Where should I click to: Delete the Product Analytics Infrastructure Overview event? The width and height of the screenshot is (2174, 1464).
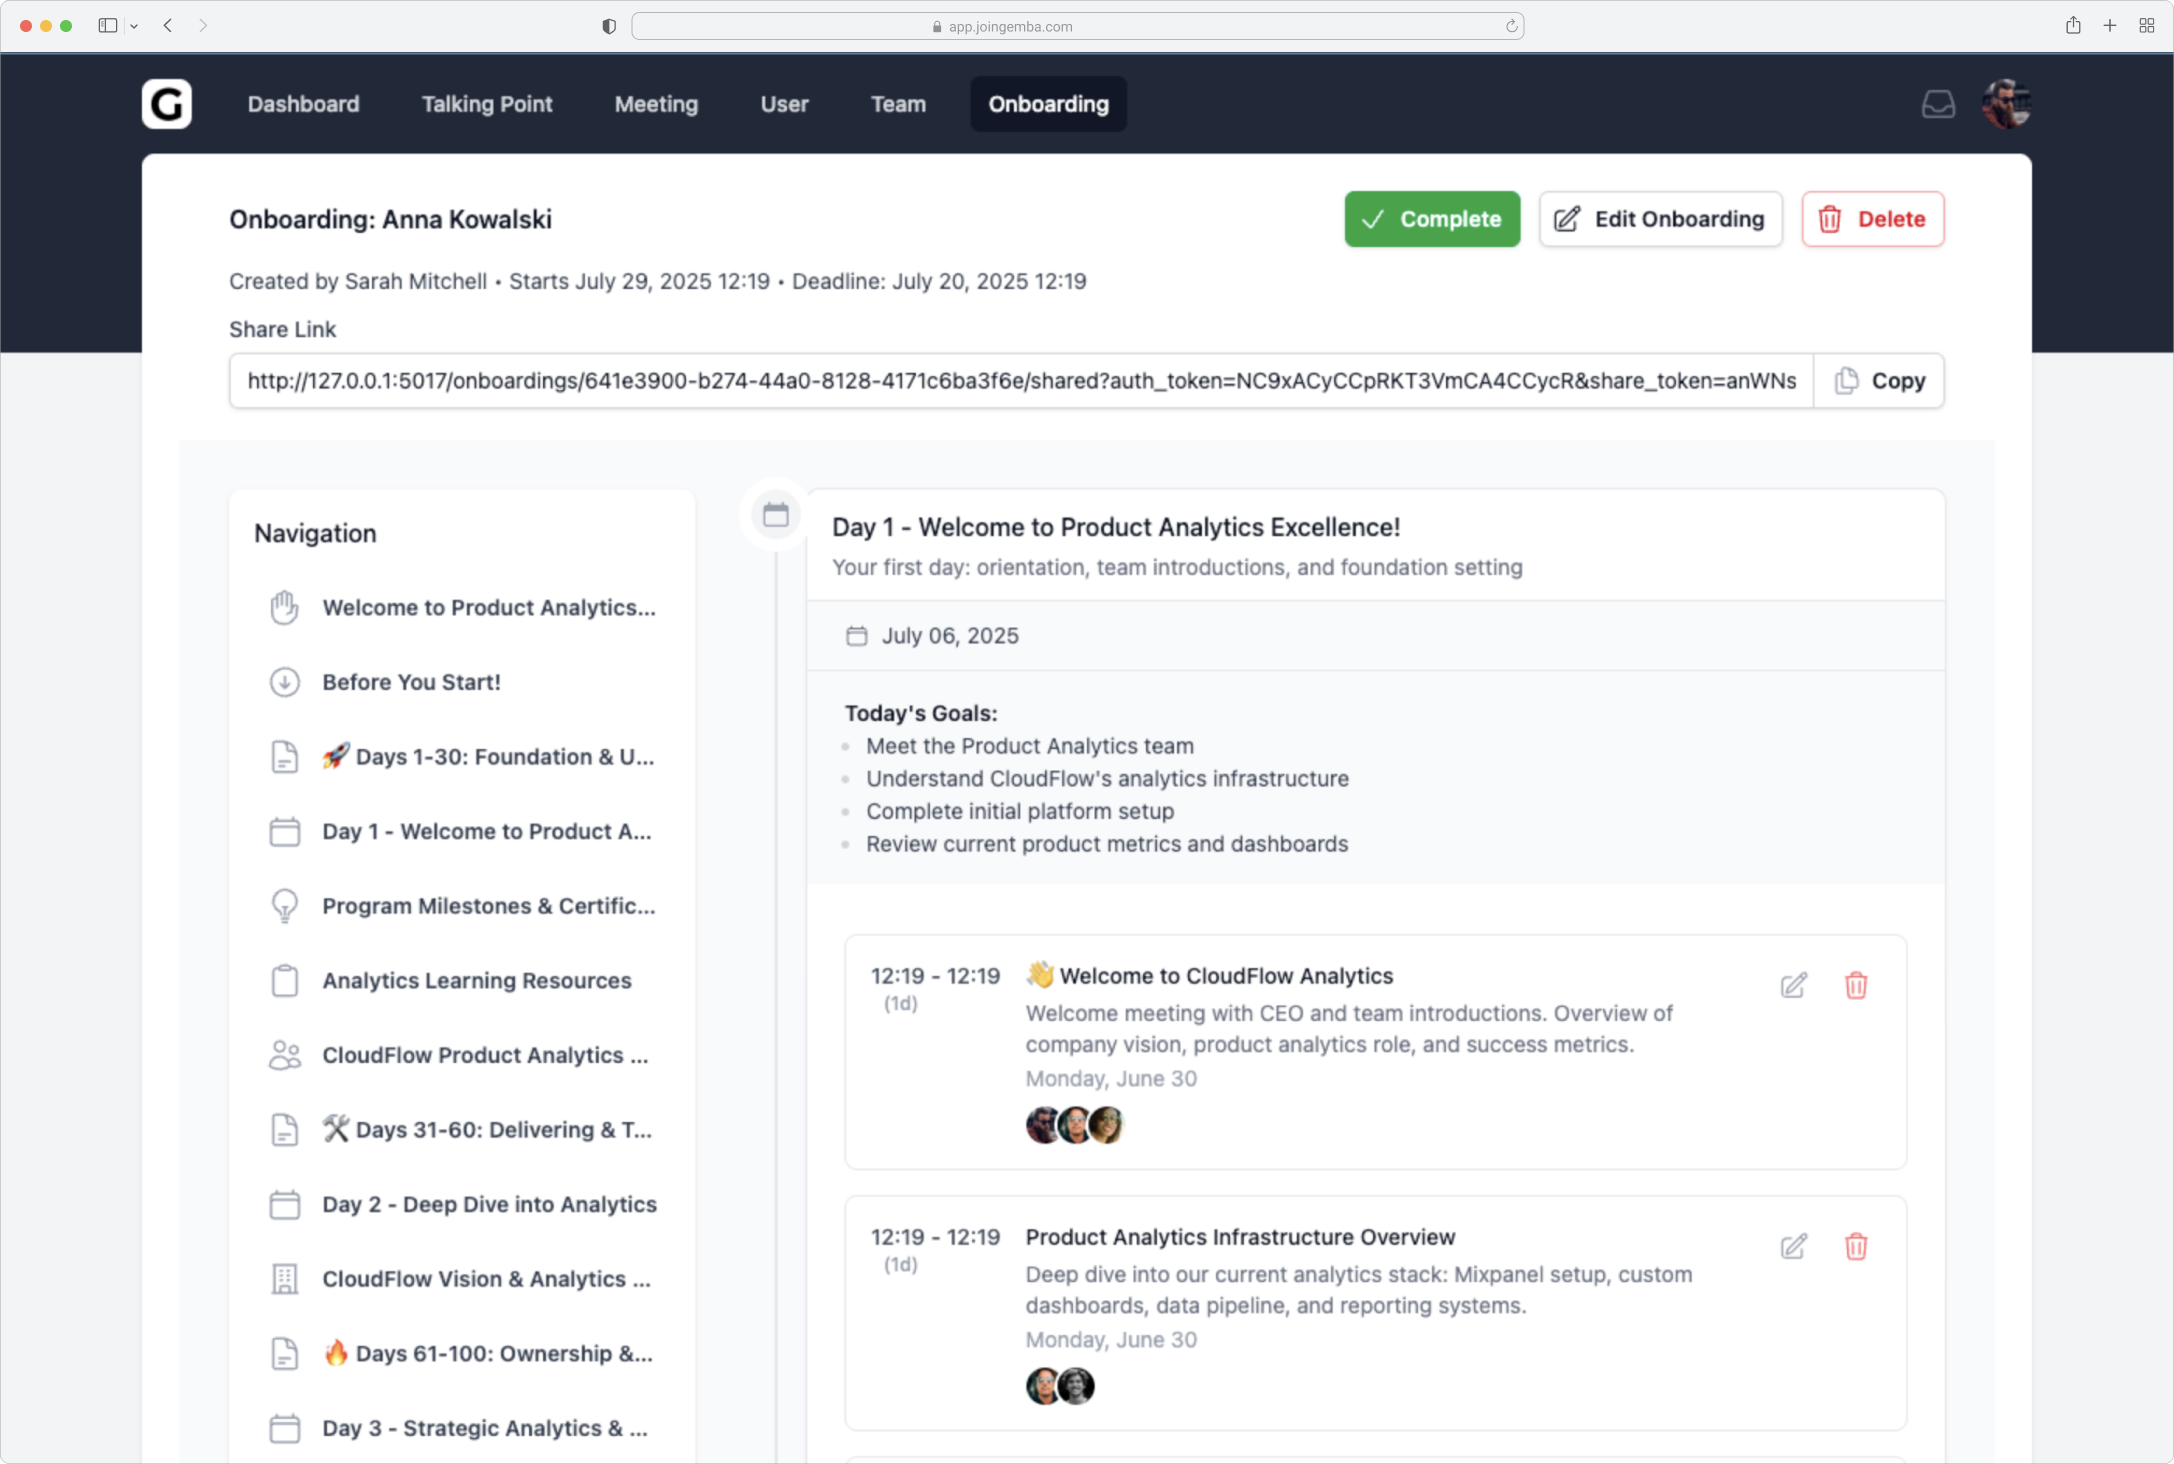(x=1855, y=1246)
